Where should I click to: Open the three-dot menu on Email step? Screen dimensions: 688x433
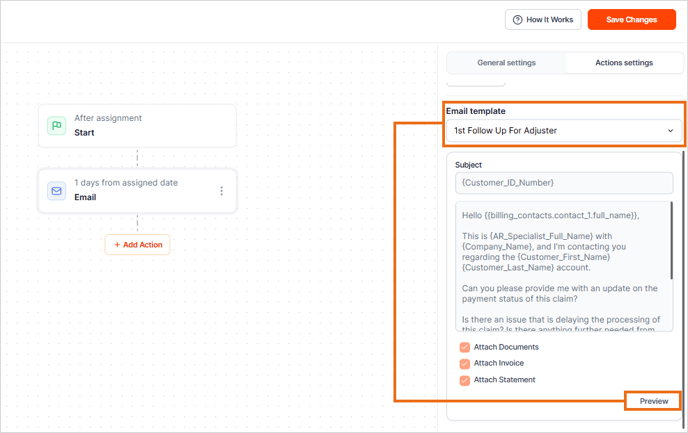pos(221,191)
